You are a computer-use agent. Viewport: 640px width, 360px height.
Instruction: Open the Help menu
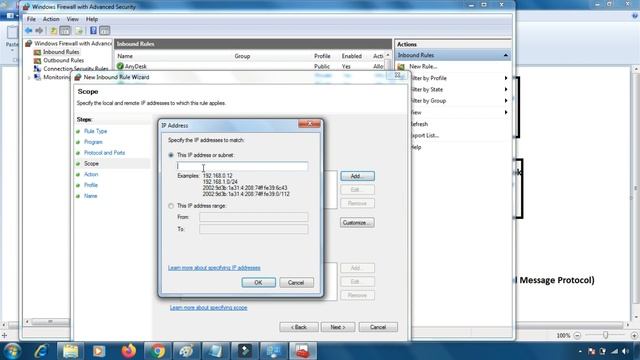pos(92,19)
